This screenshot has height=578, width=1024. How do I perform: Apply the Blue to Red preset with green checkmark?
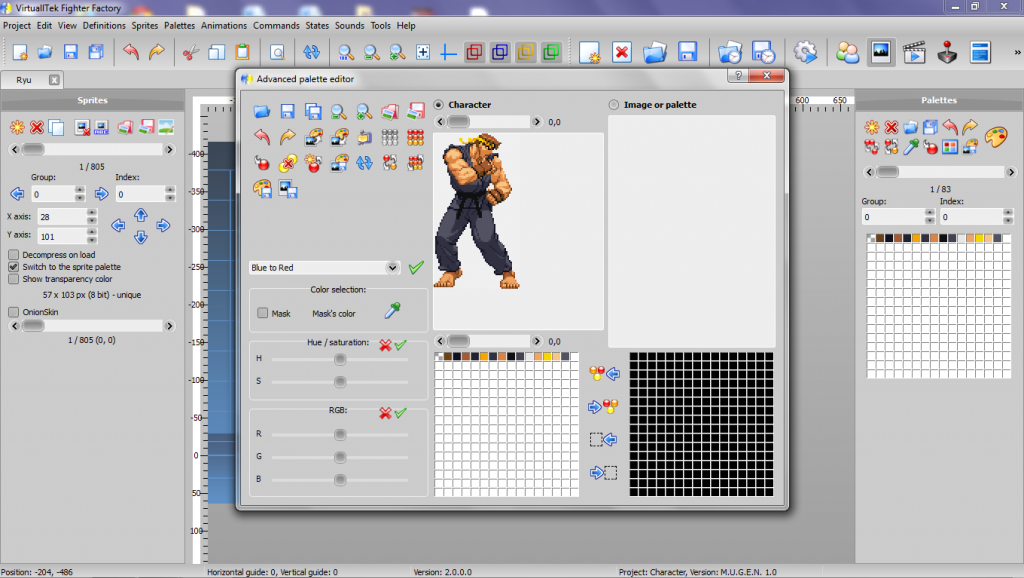(x=416, y=267)
